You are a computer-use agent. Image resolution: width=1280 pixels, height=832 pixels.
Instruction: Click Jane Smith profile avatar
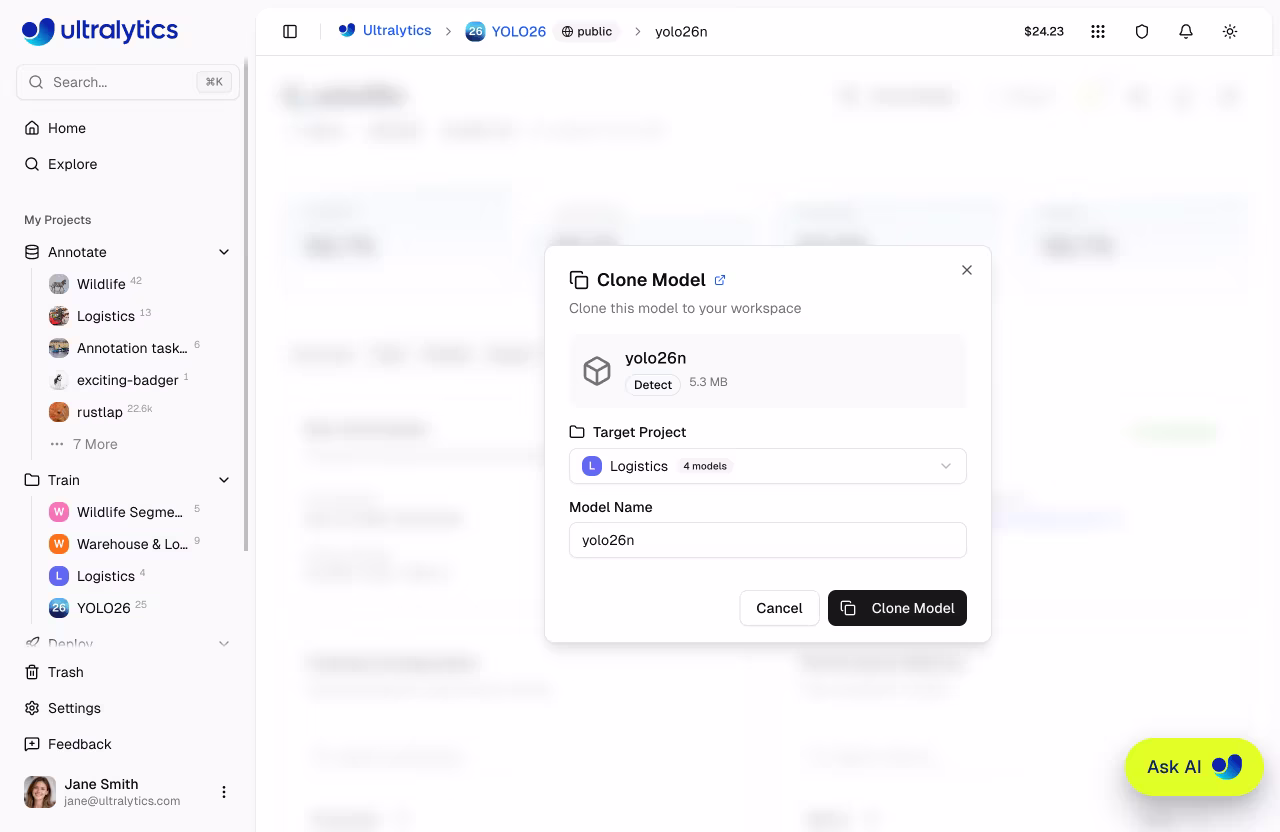40,792
